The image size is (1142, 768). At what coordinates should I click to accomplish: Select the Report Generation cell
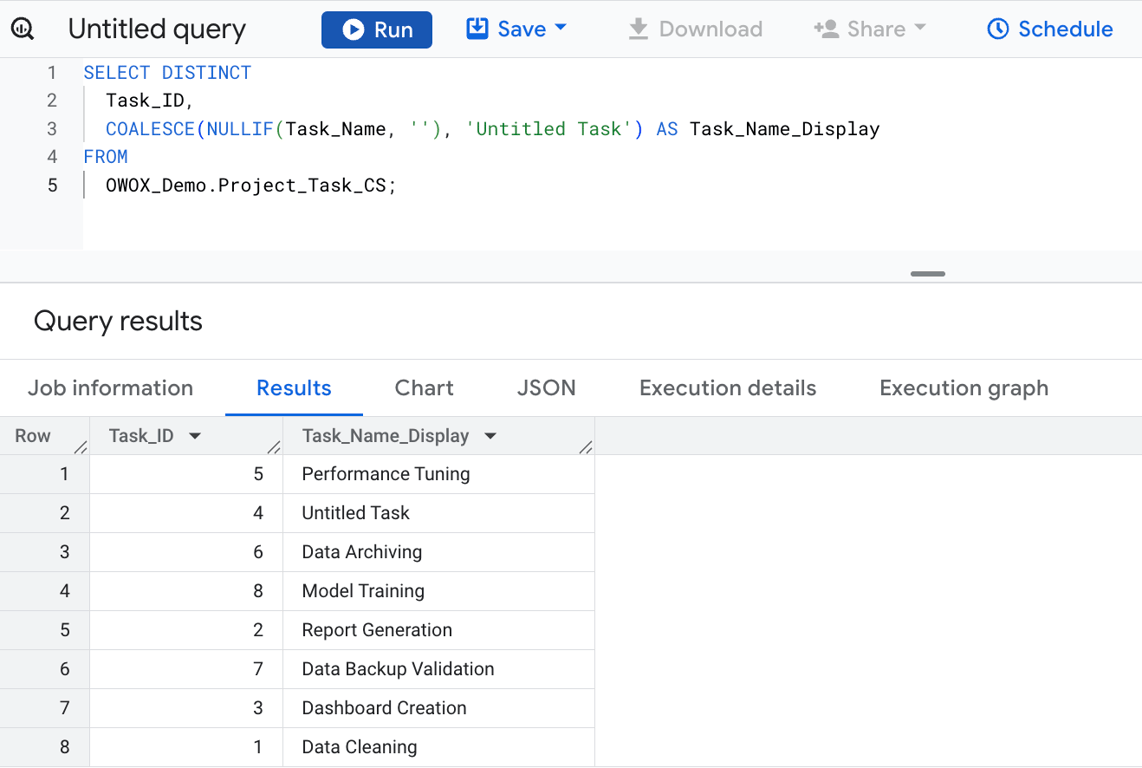(x=438, y=630)
